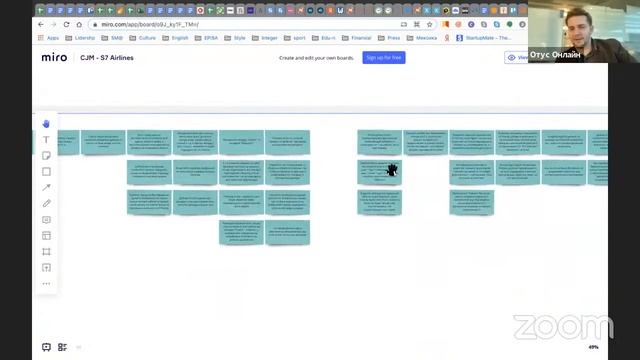Click the View eye mode button

pos(516,58)
